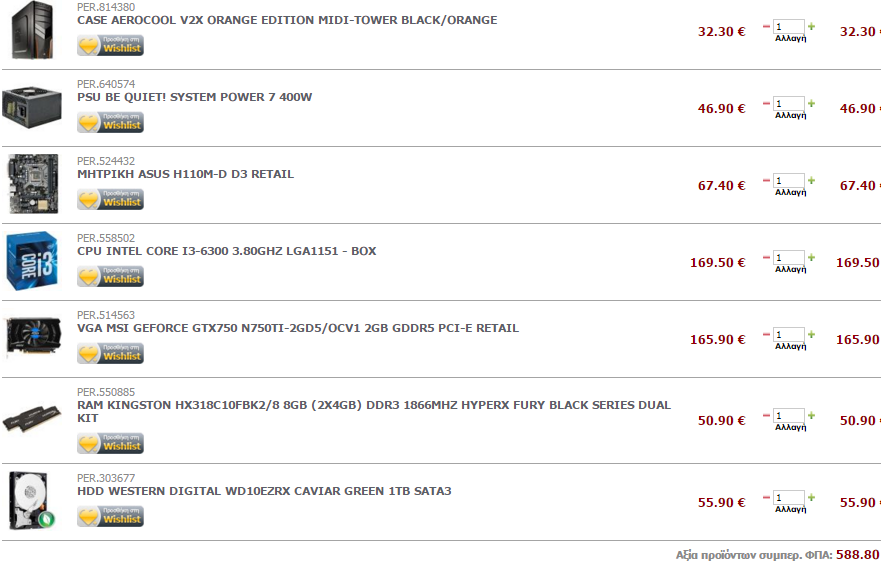881x563 pixels.
Task: Open MSI GeForce GTX750 product link
Action: (298, 328)
